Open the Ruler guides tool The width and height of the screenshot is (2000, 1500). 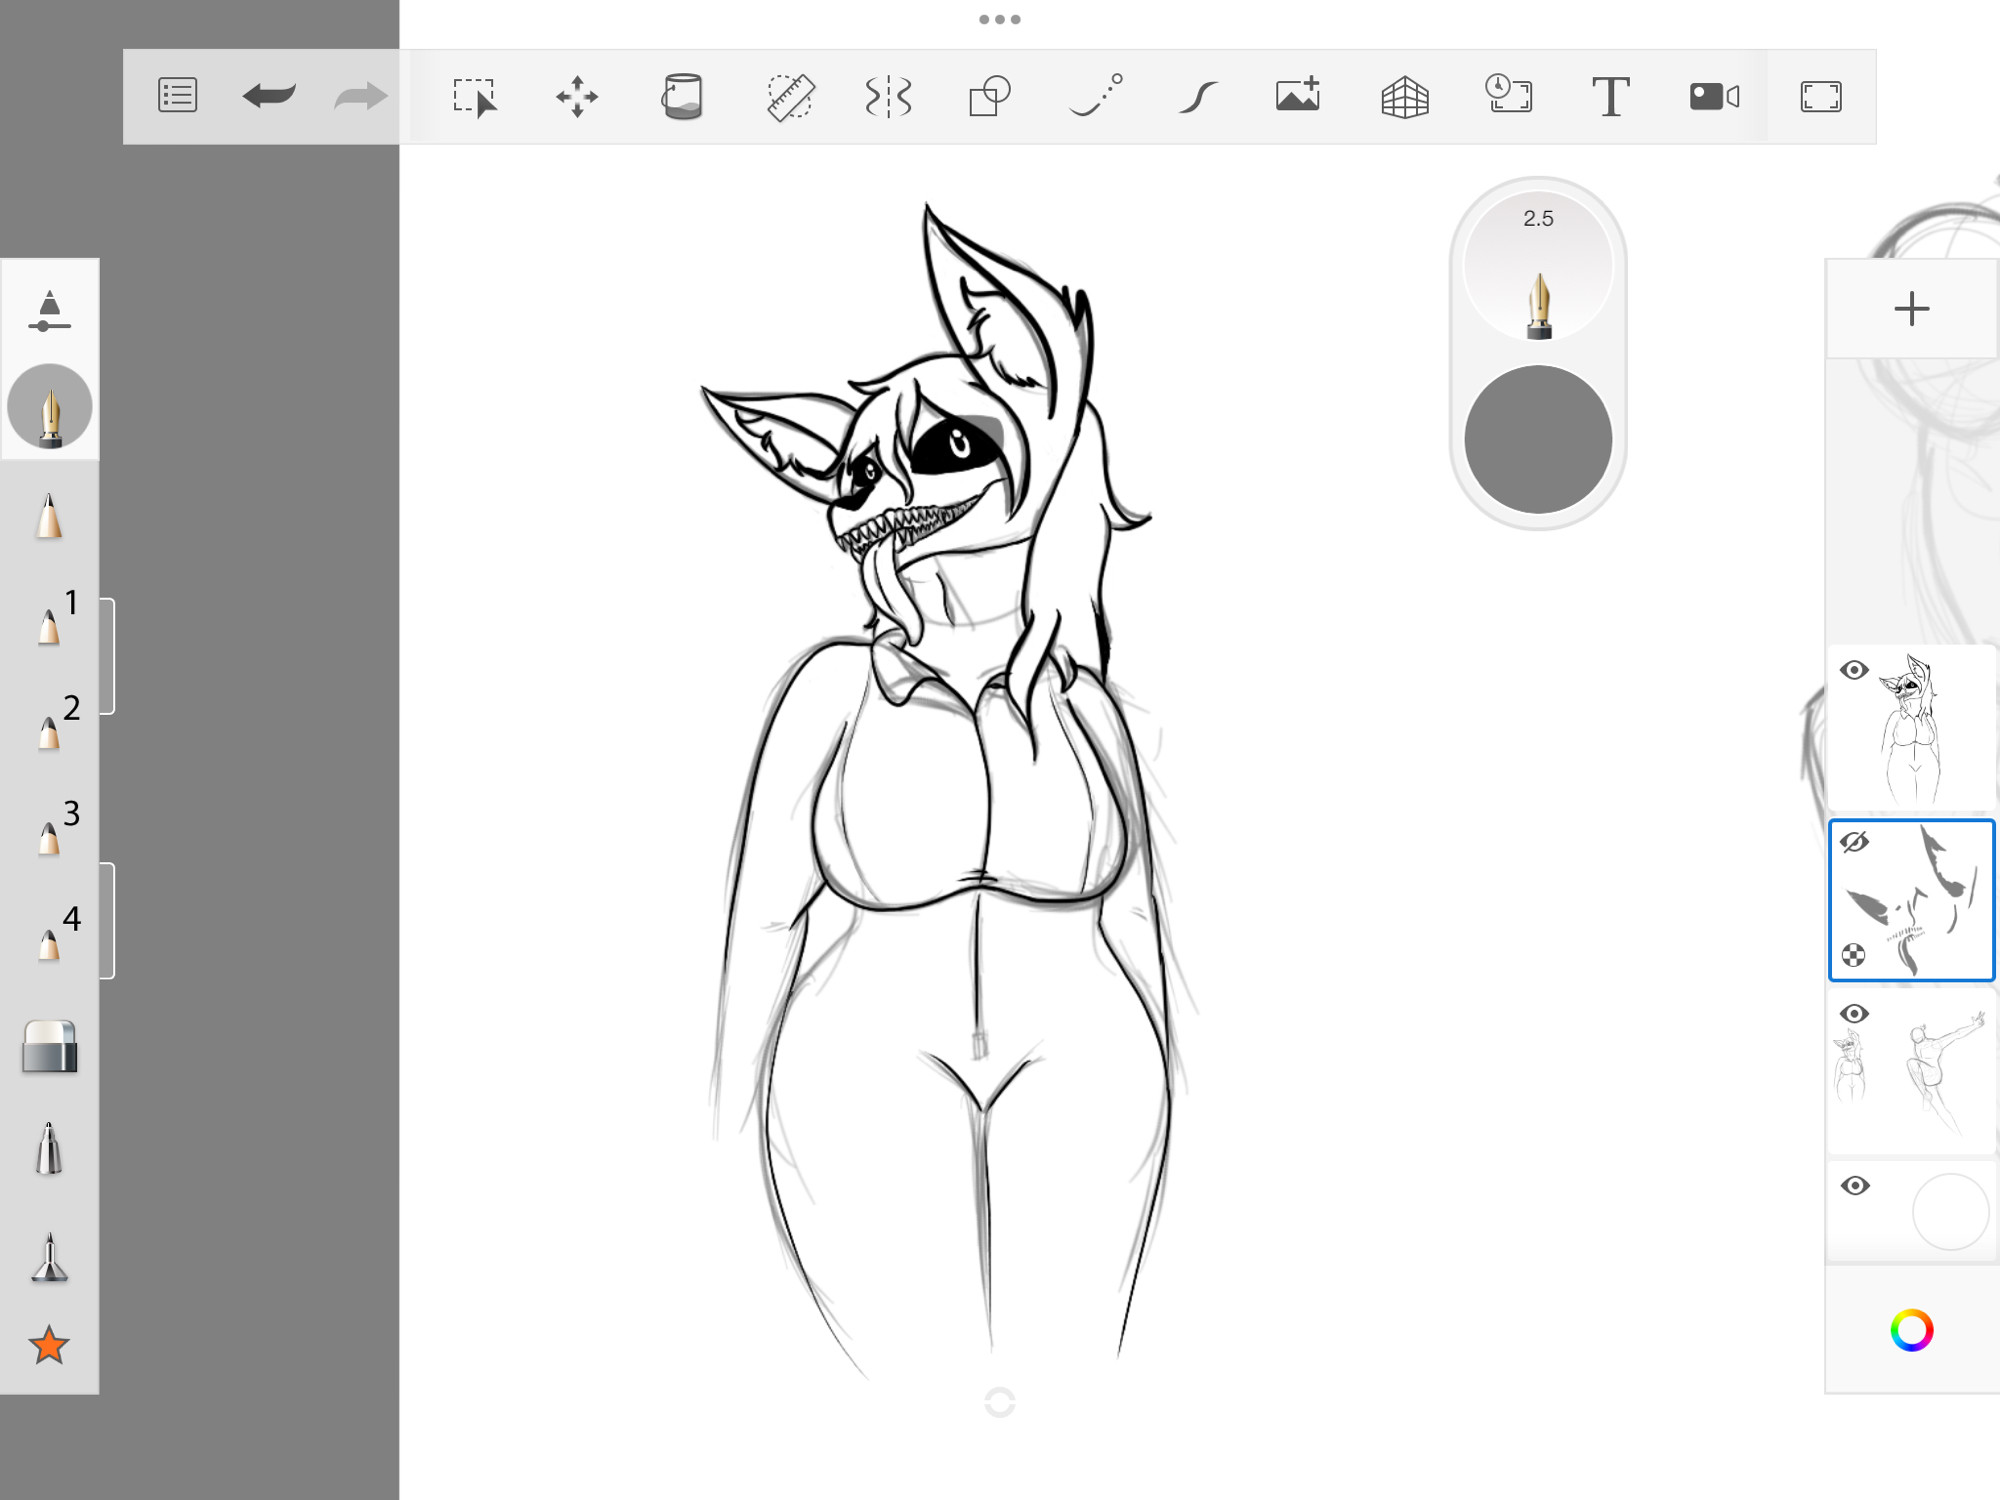click(790, 97)
